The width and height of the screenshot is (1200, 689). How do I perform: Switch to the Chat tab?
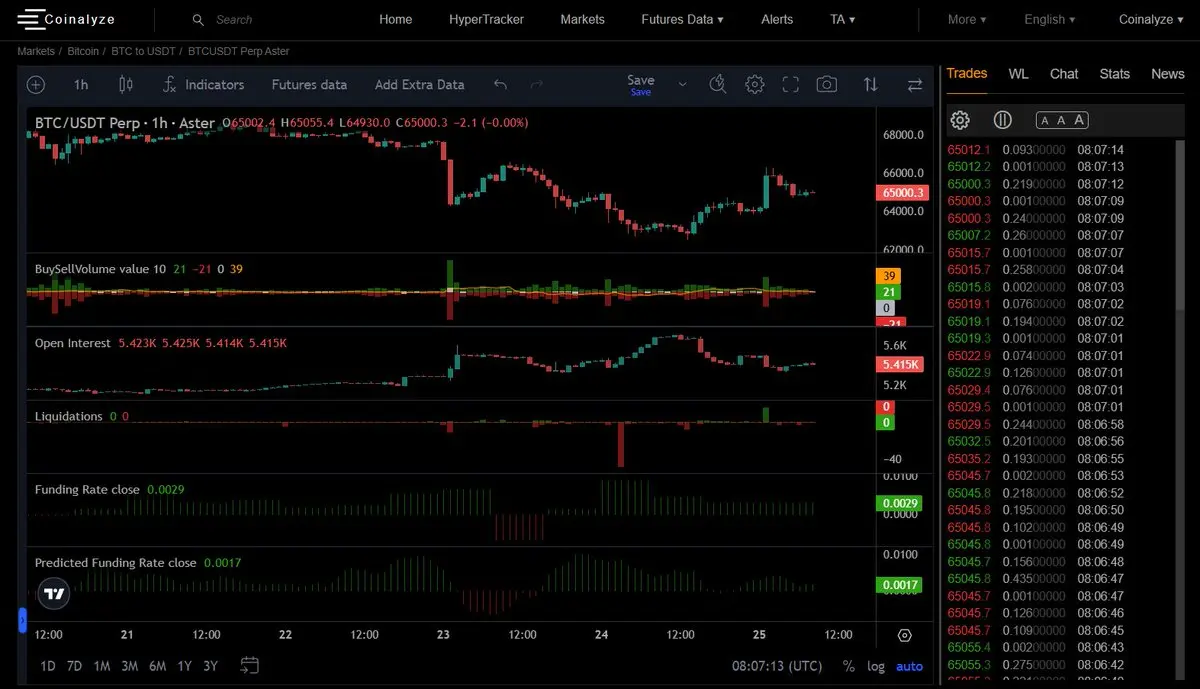click(x=1064, y=74)
